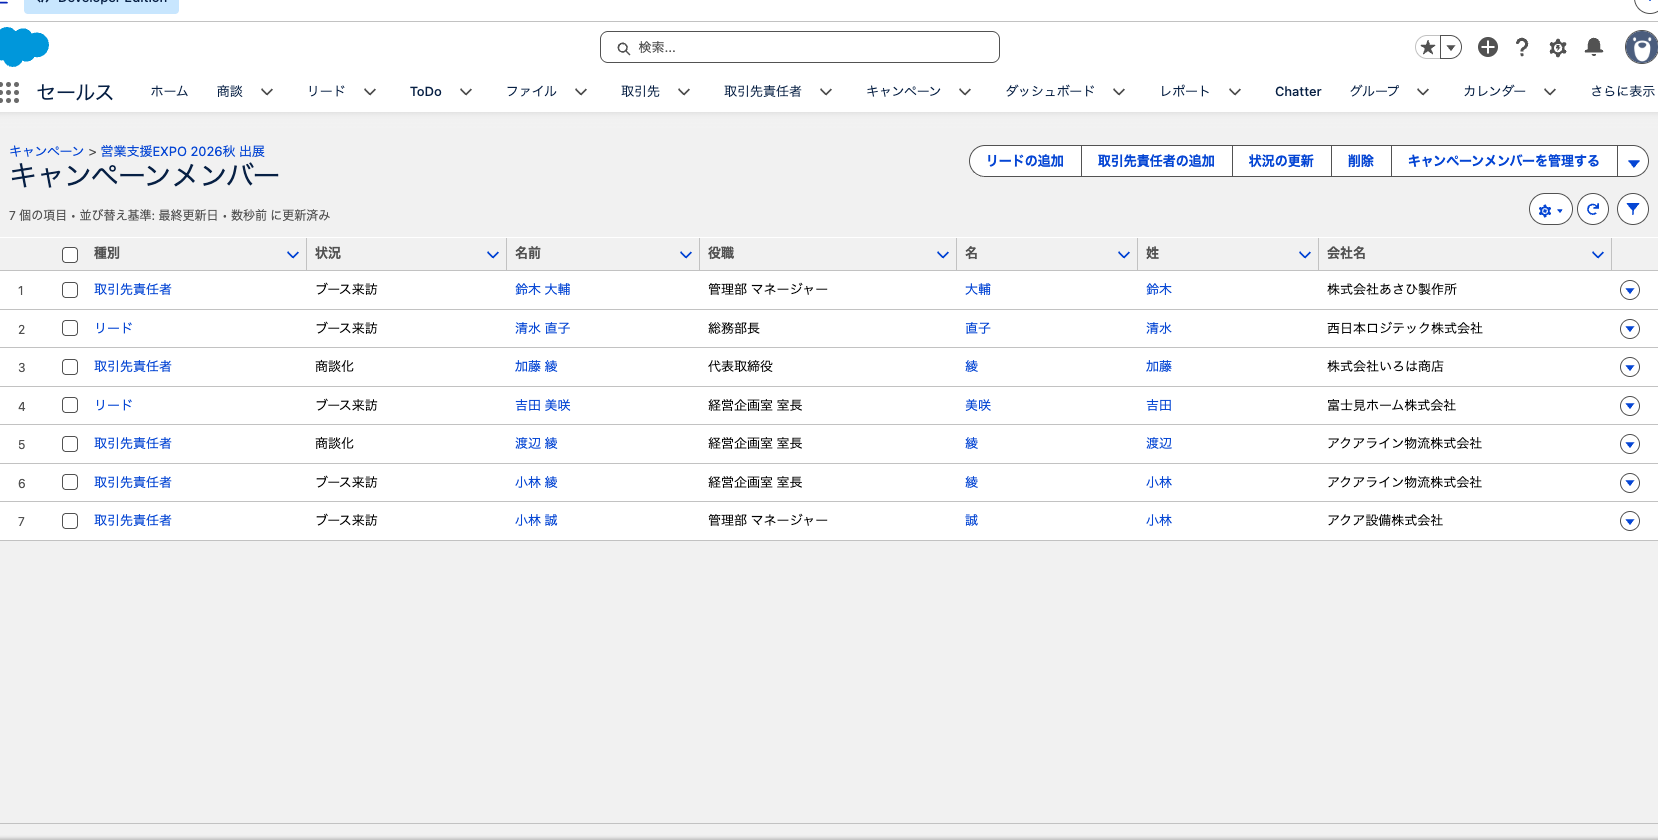This screenshot has height=840, width=1658.
Task: Click the 取引先責任者の追加 button
Action: [x=1156, y=161]
